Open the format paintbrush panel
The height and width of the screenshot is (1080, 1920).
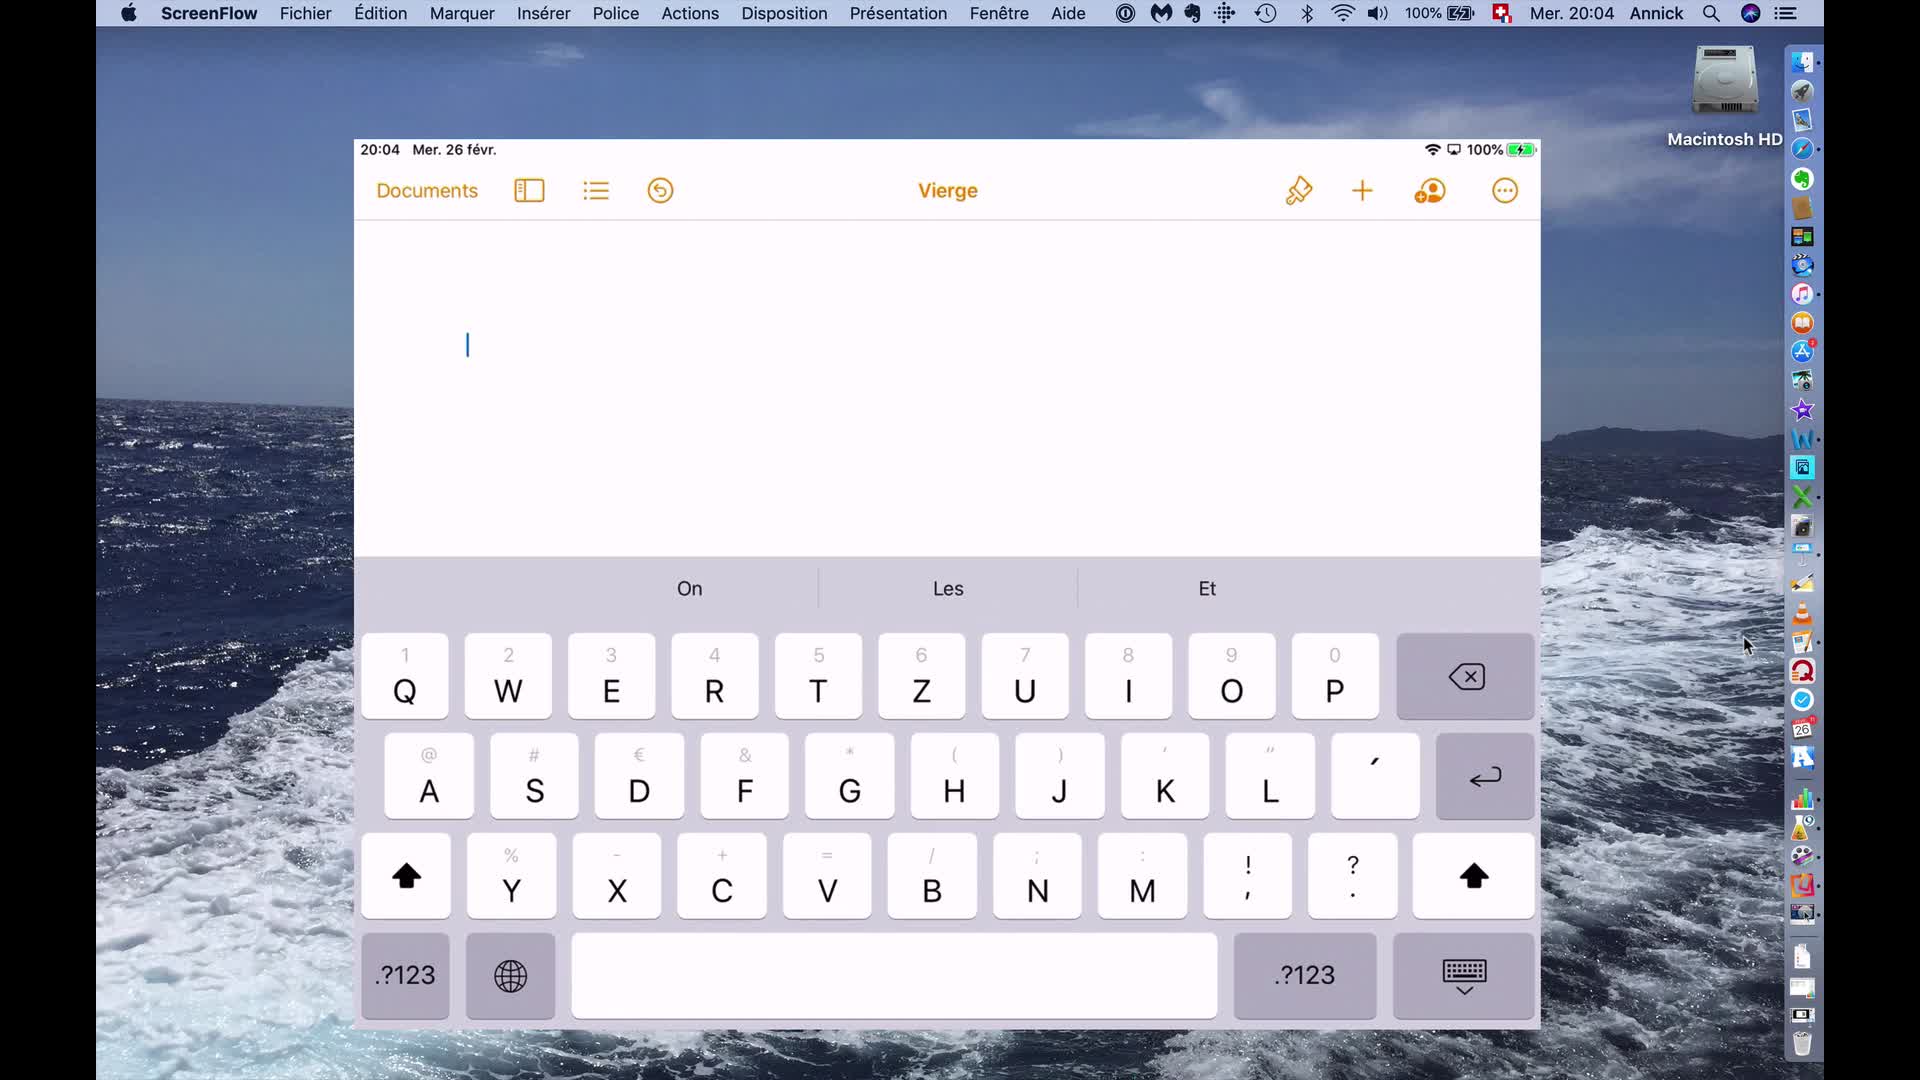pos(1298,191)
